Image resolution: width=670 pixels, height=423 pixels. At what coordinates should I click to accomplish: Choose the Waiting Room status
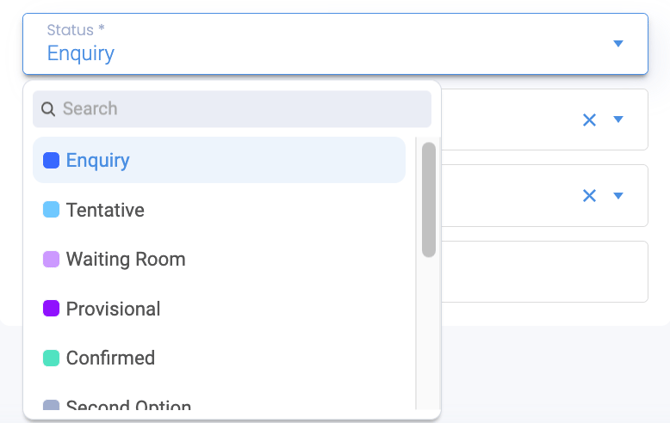(x=219, y=259)
